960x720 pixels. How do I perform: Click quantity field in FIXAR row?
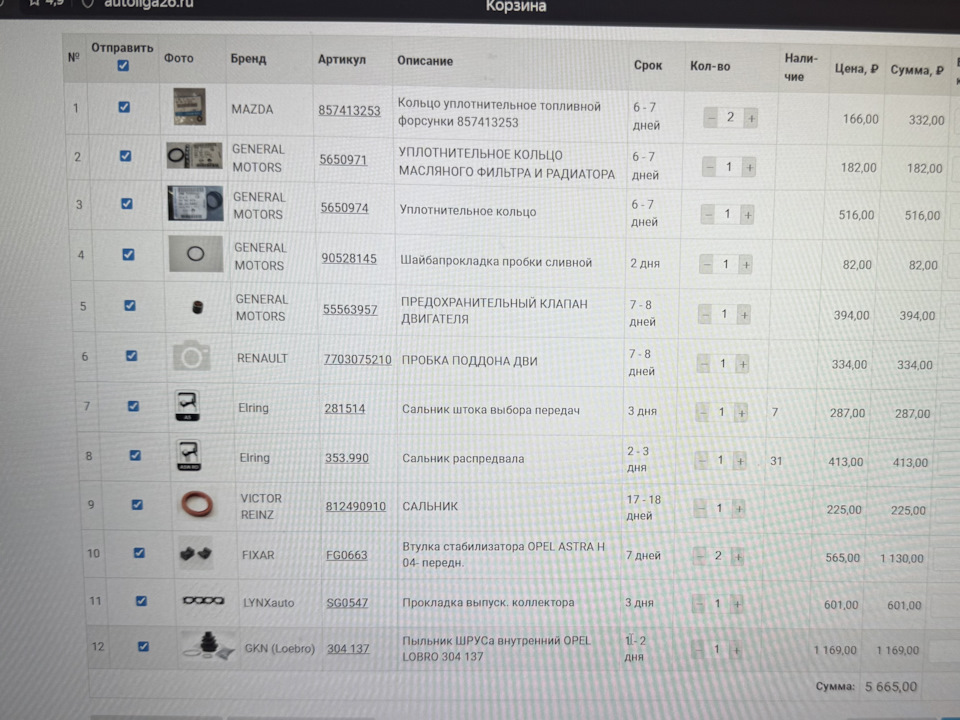[x=718, y=557]
